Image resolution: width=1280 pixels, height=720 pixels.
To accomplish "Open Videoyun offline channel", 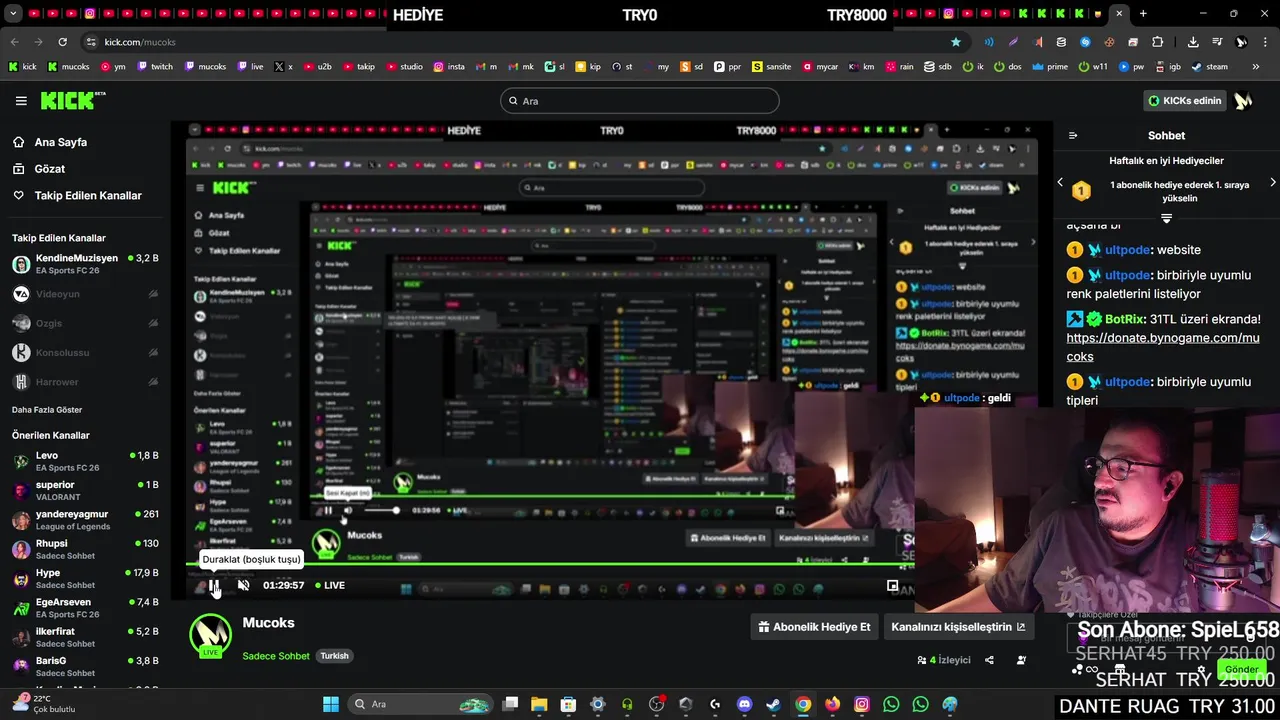I will click(85, 294).
